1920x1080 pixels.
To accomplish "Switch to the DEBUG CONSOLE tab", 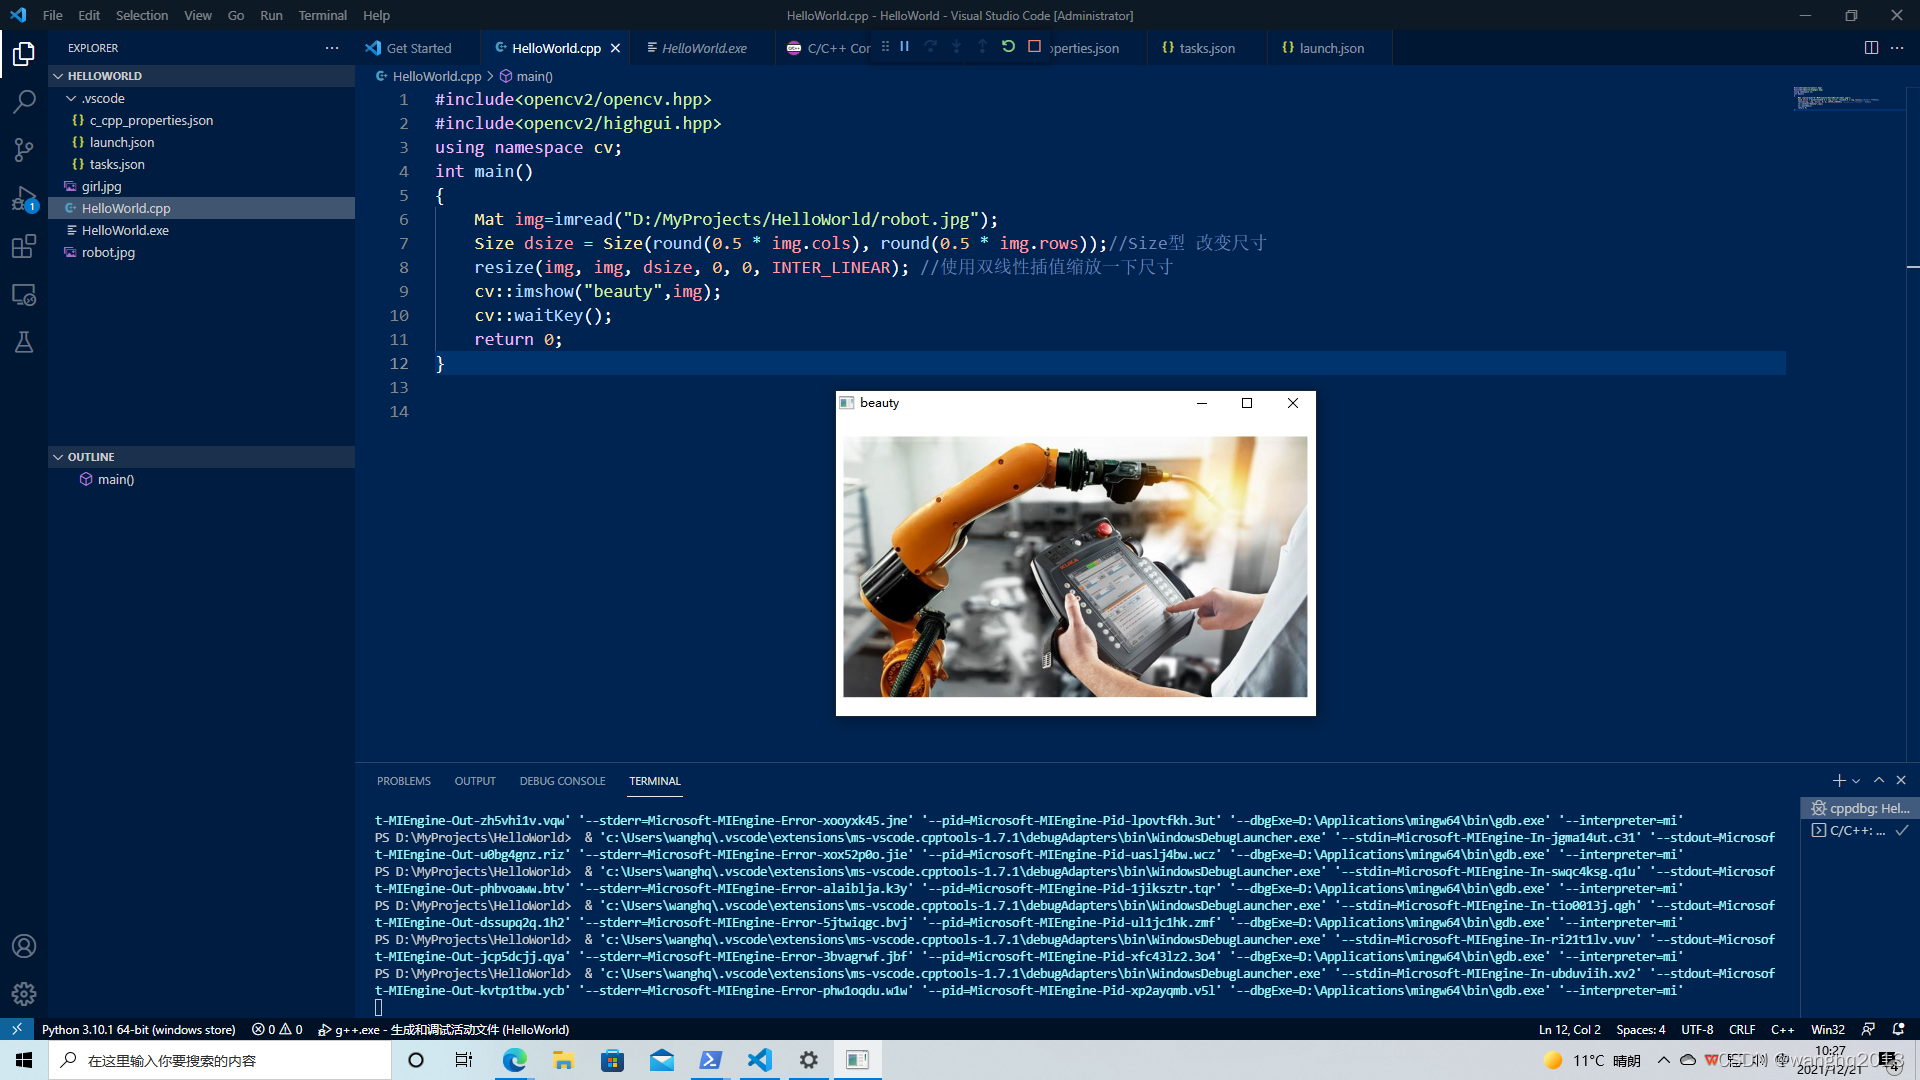I will point(562,781).
